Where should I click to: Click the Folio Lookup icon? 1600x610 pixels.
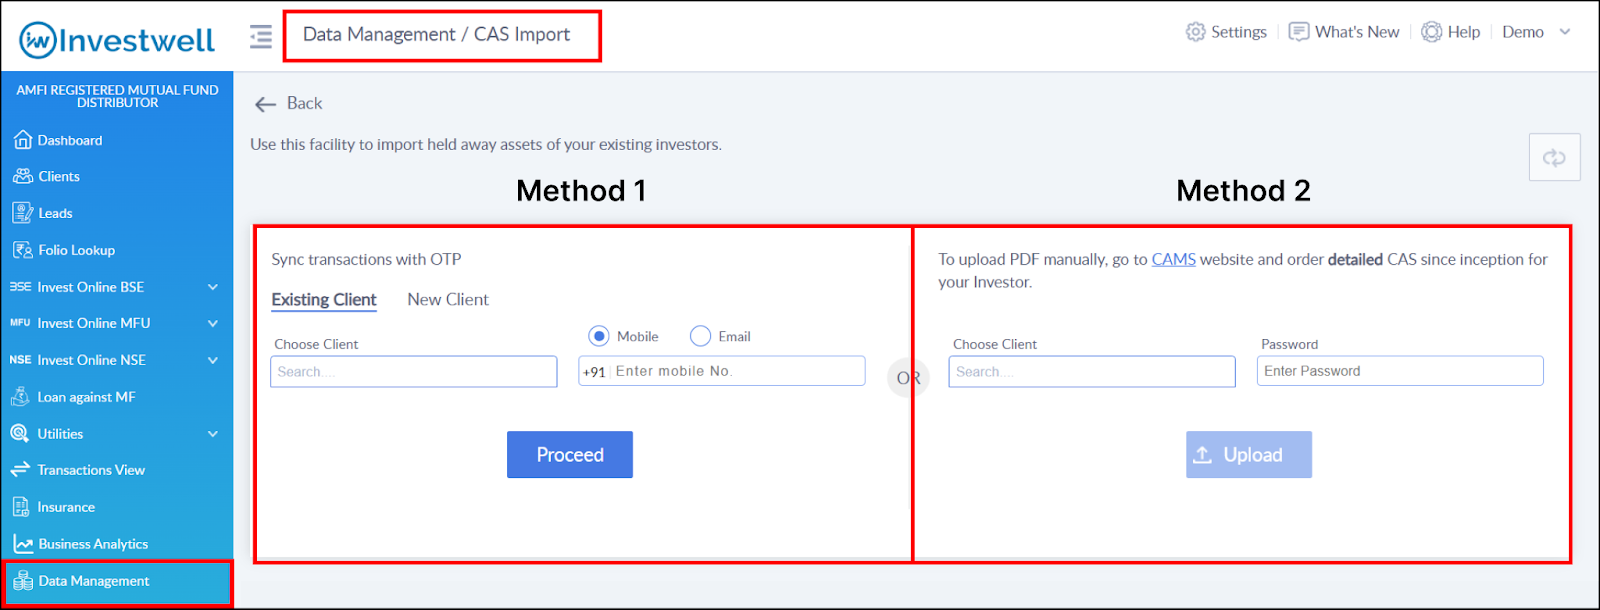click(x=23, y=250)
